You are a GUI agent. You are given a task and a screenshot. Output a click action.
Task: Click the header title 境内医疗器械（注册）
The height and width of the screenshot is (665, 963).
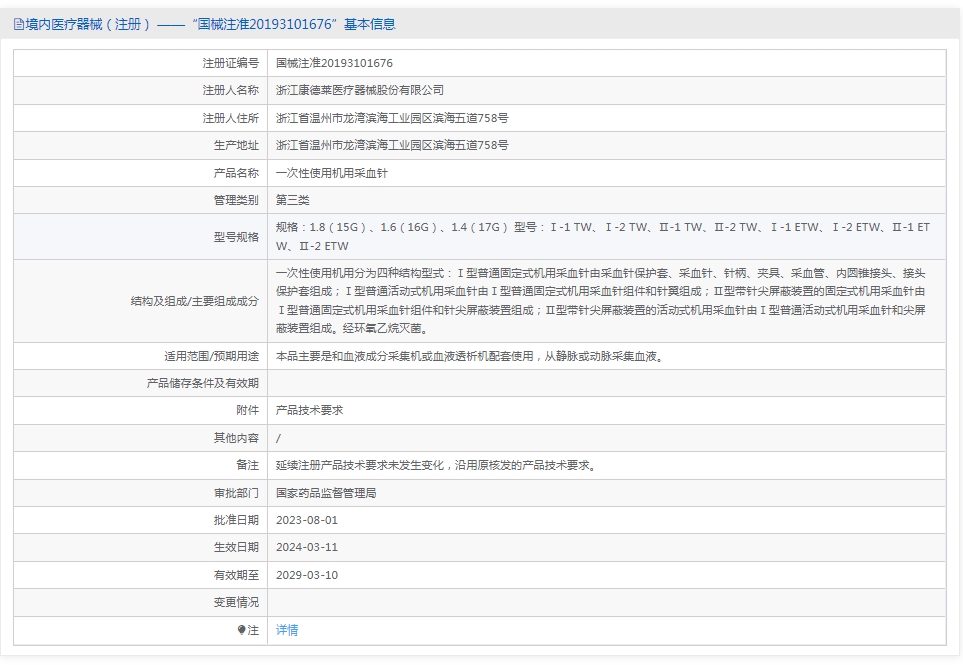click(87, 25)
